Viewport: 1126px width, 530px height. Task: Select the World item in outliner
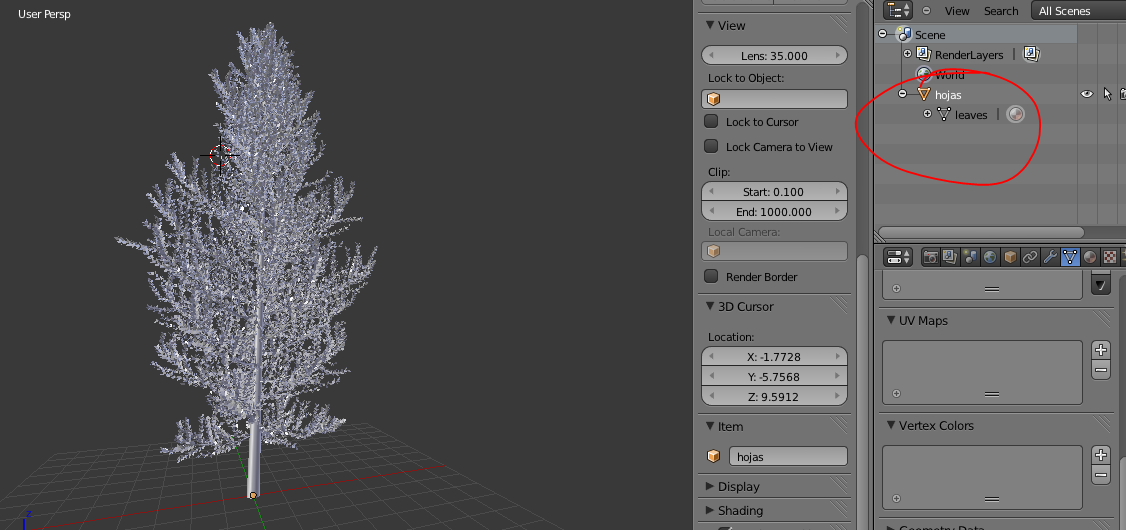coord(949,75)
